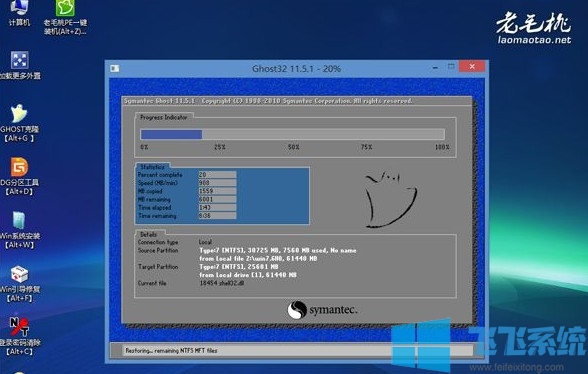This screenshot has width=588, height=374.
Task: Launch 老毛桃PE一键装机 desktop shortcut
Action: coord(65,17)
